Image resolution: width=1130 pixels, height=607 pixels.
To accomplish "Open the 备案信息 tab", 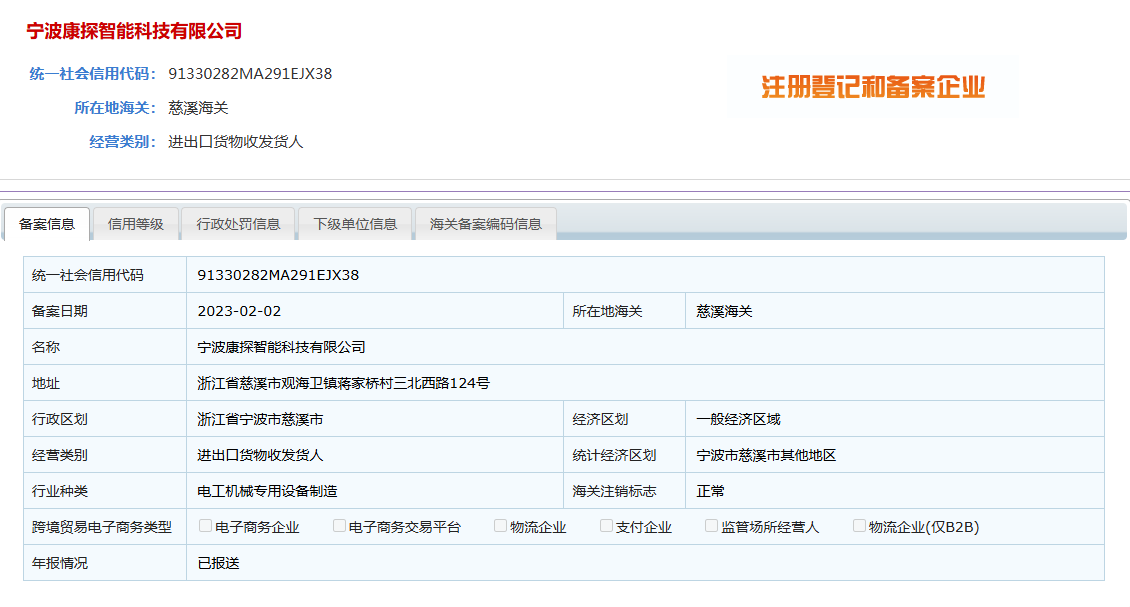I will 47,224.
